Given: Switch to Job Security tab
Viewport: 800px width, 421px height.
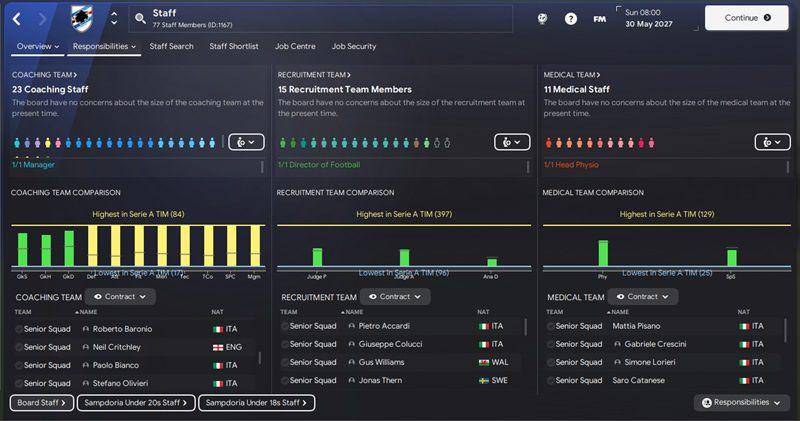Looking at the screenshot, I should click(x=354, y=46).
